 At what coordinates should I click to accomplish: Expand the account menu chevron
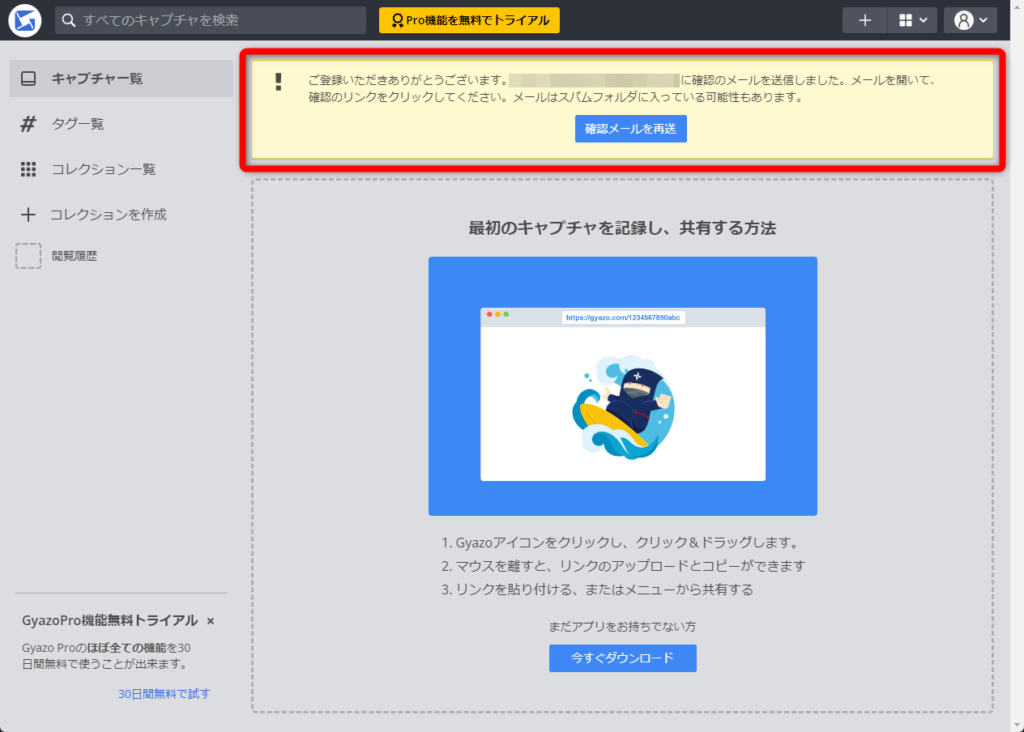coord(982,19)
